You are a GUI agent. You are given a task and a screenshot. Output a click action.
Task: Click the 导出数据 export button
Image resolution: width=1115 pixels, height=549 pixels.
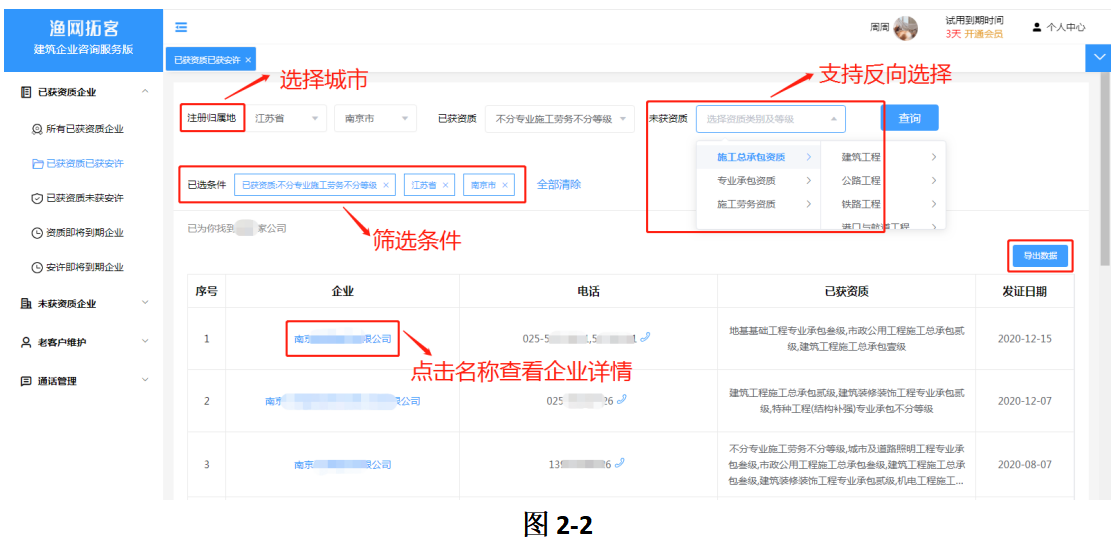(1040, 256)
